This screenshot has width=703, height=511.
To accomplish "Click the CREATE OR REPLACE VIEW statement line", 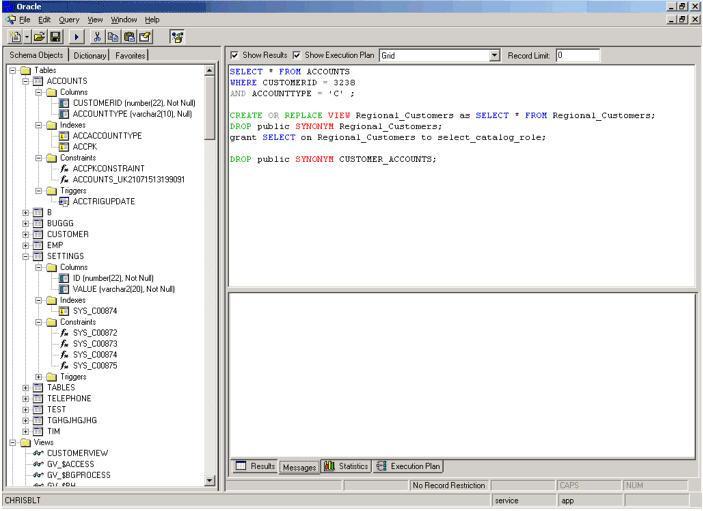I will tap(442, 116).
